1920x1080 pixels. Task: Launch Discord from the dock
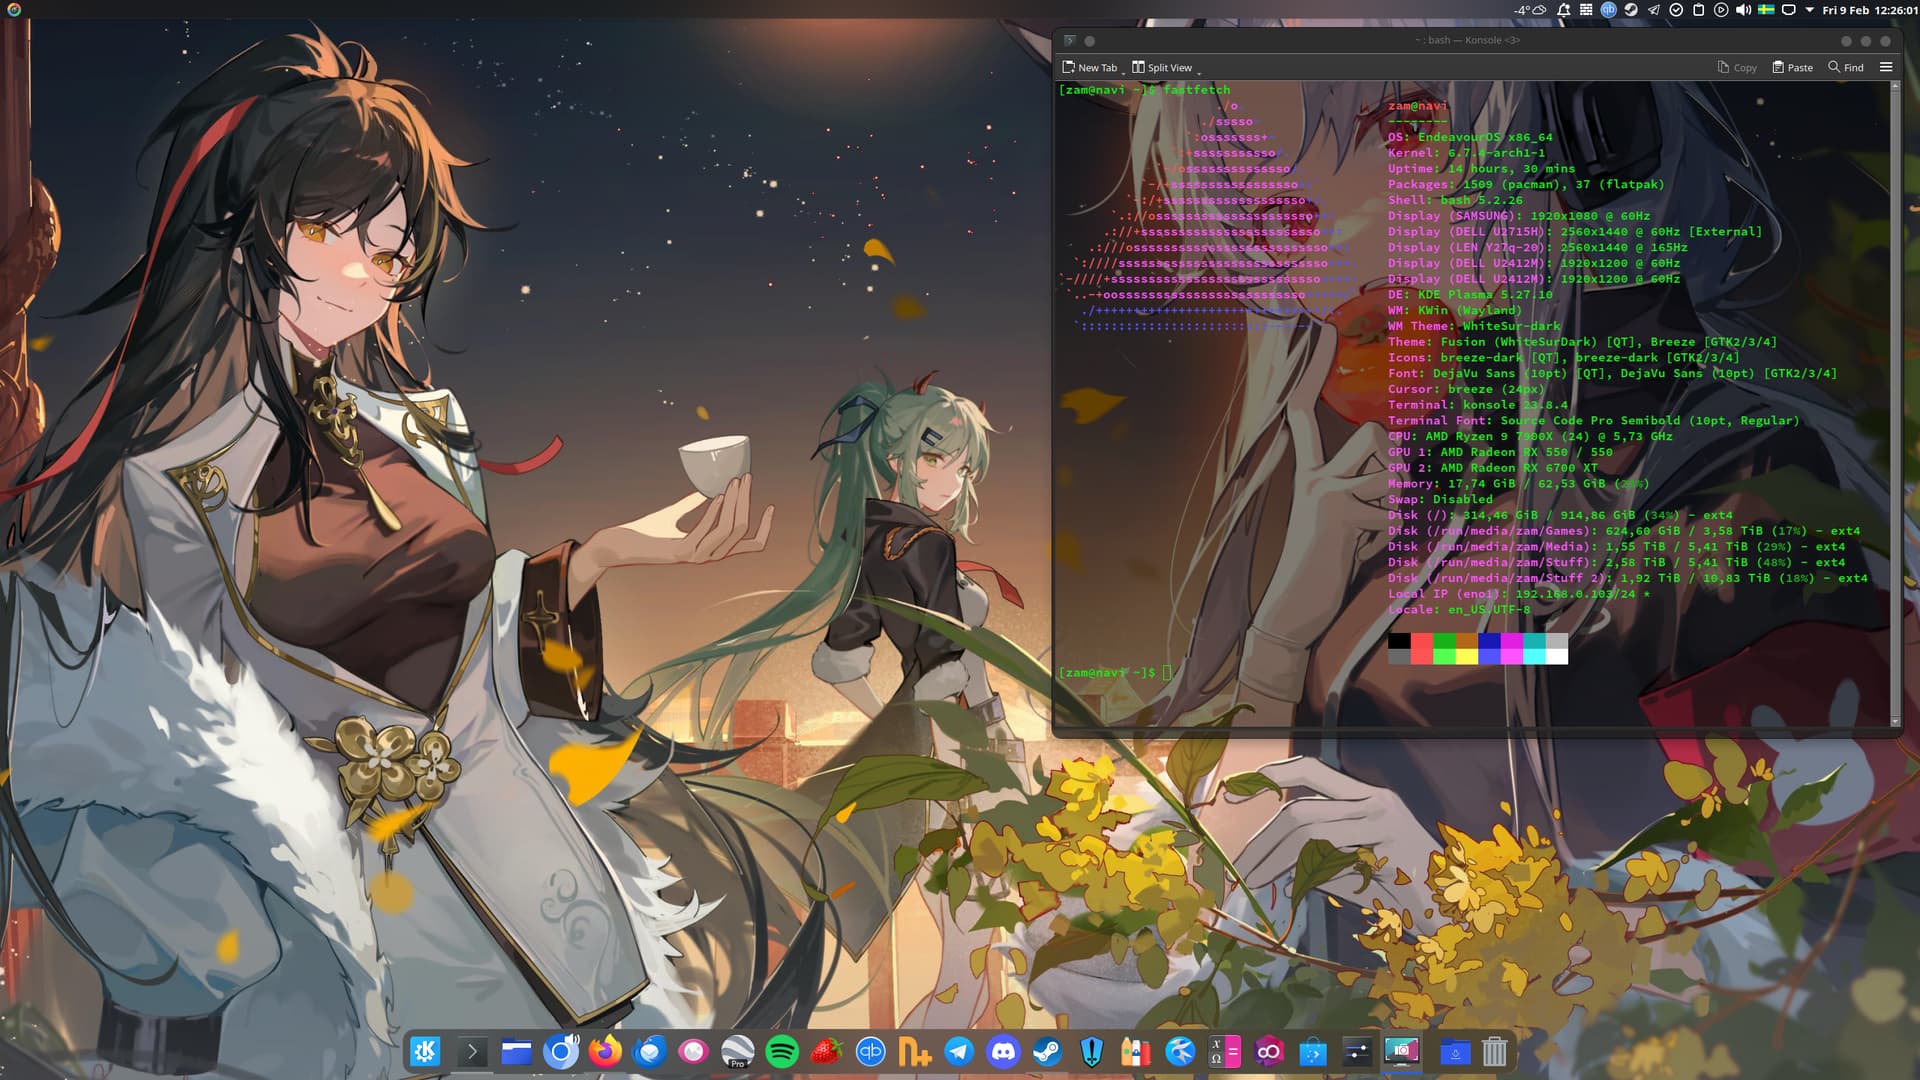pyautogui.click(x=1003, y=1052)
